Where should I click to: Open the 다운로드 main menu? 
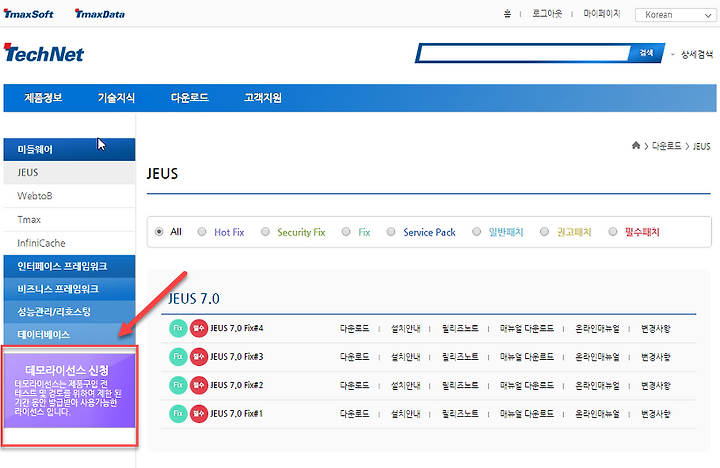pos(190,97)
